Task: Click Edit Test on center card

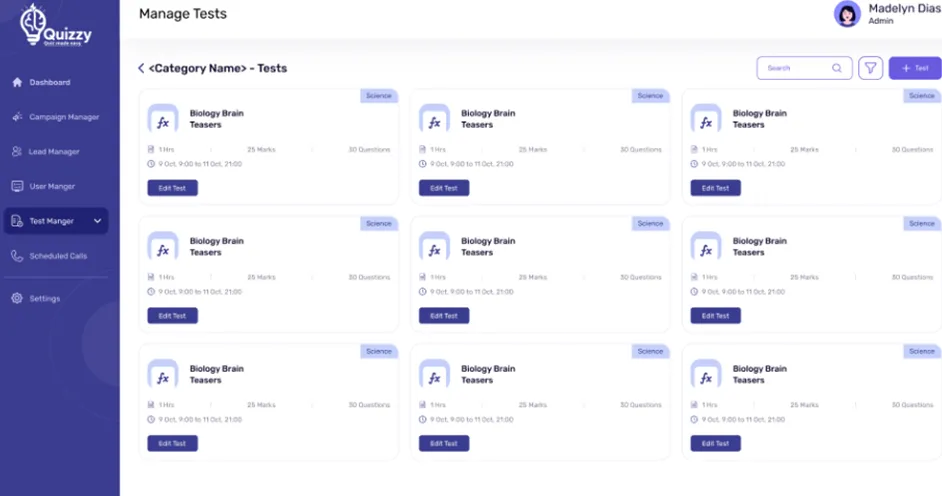Action: point(444,316)
